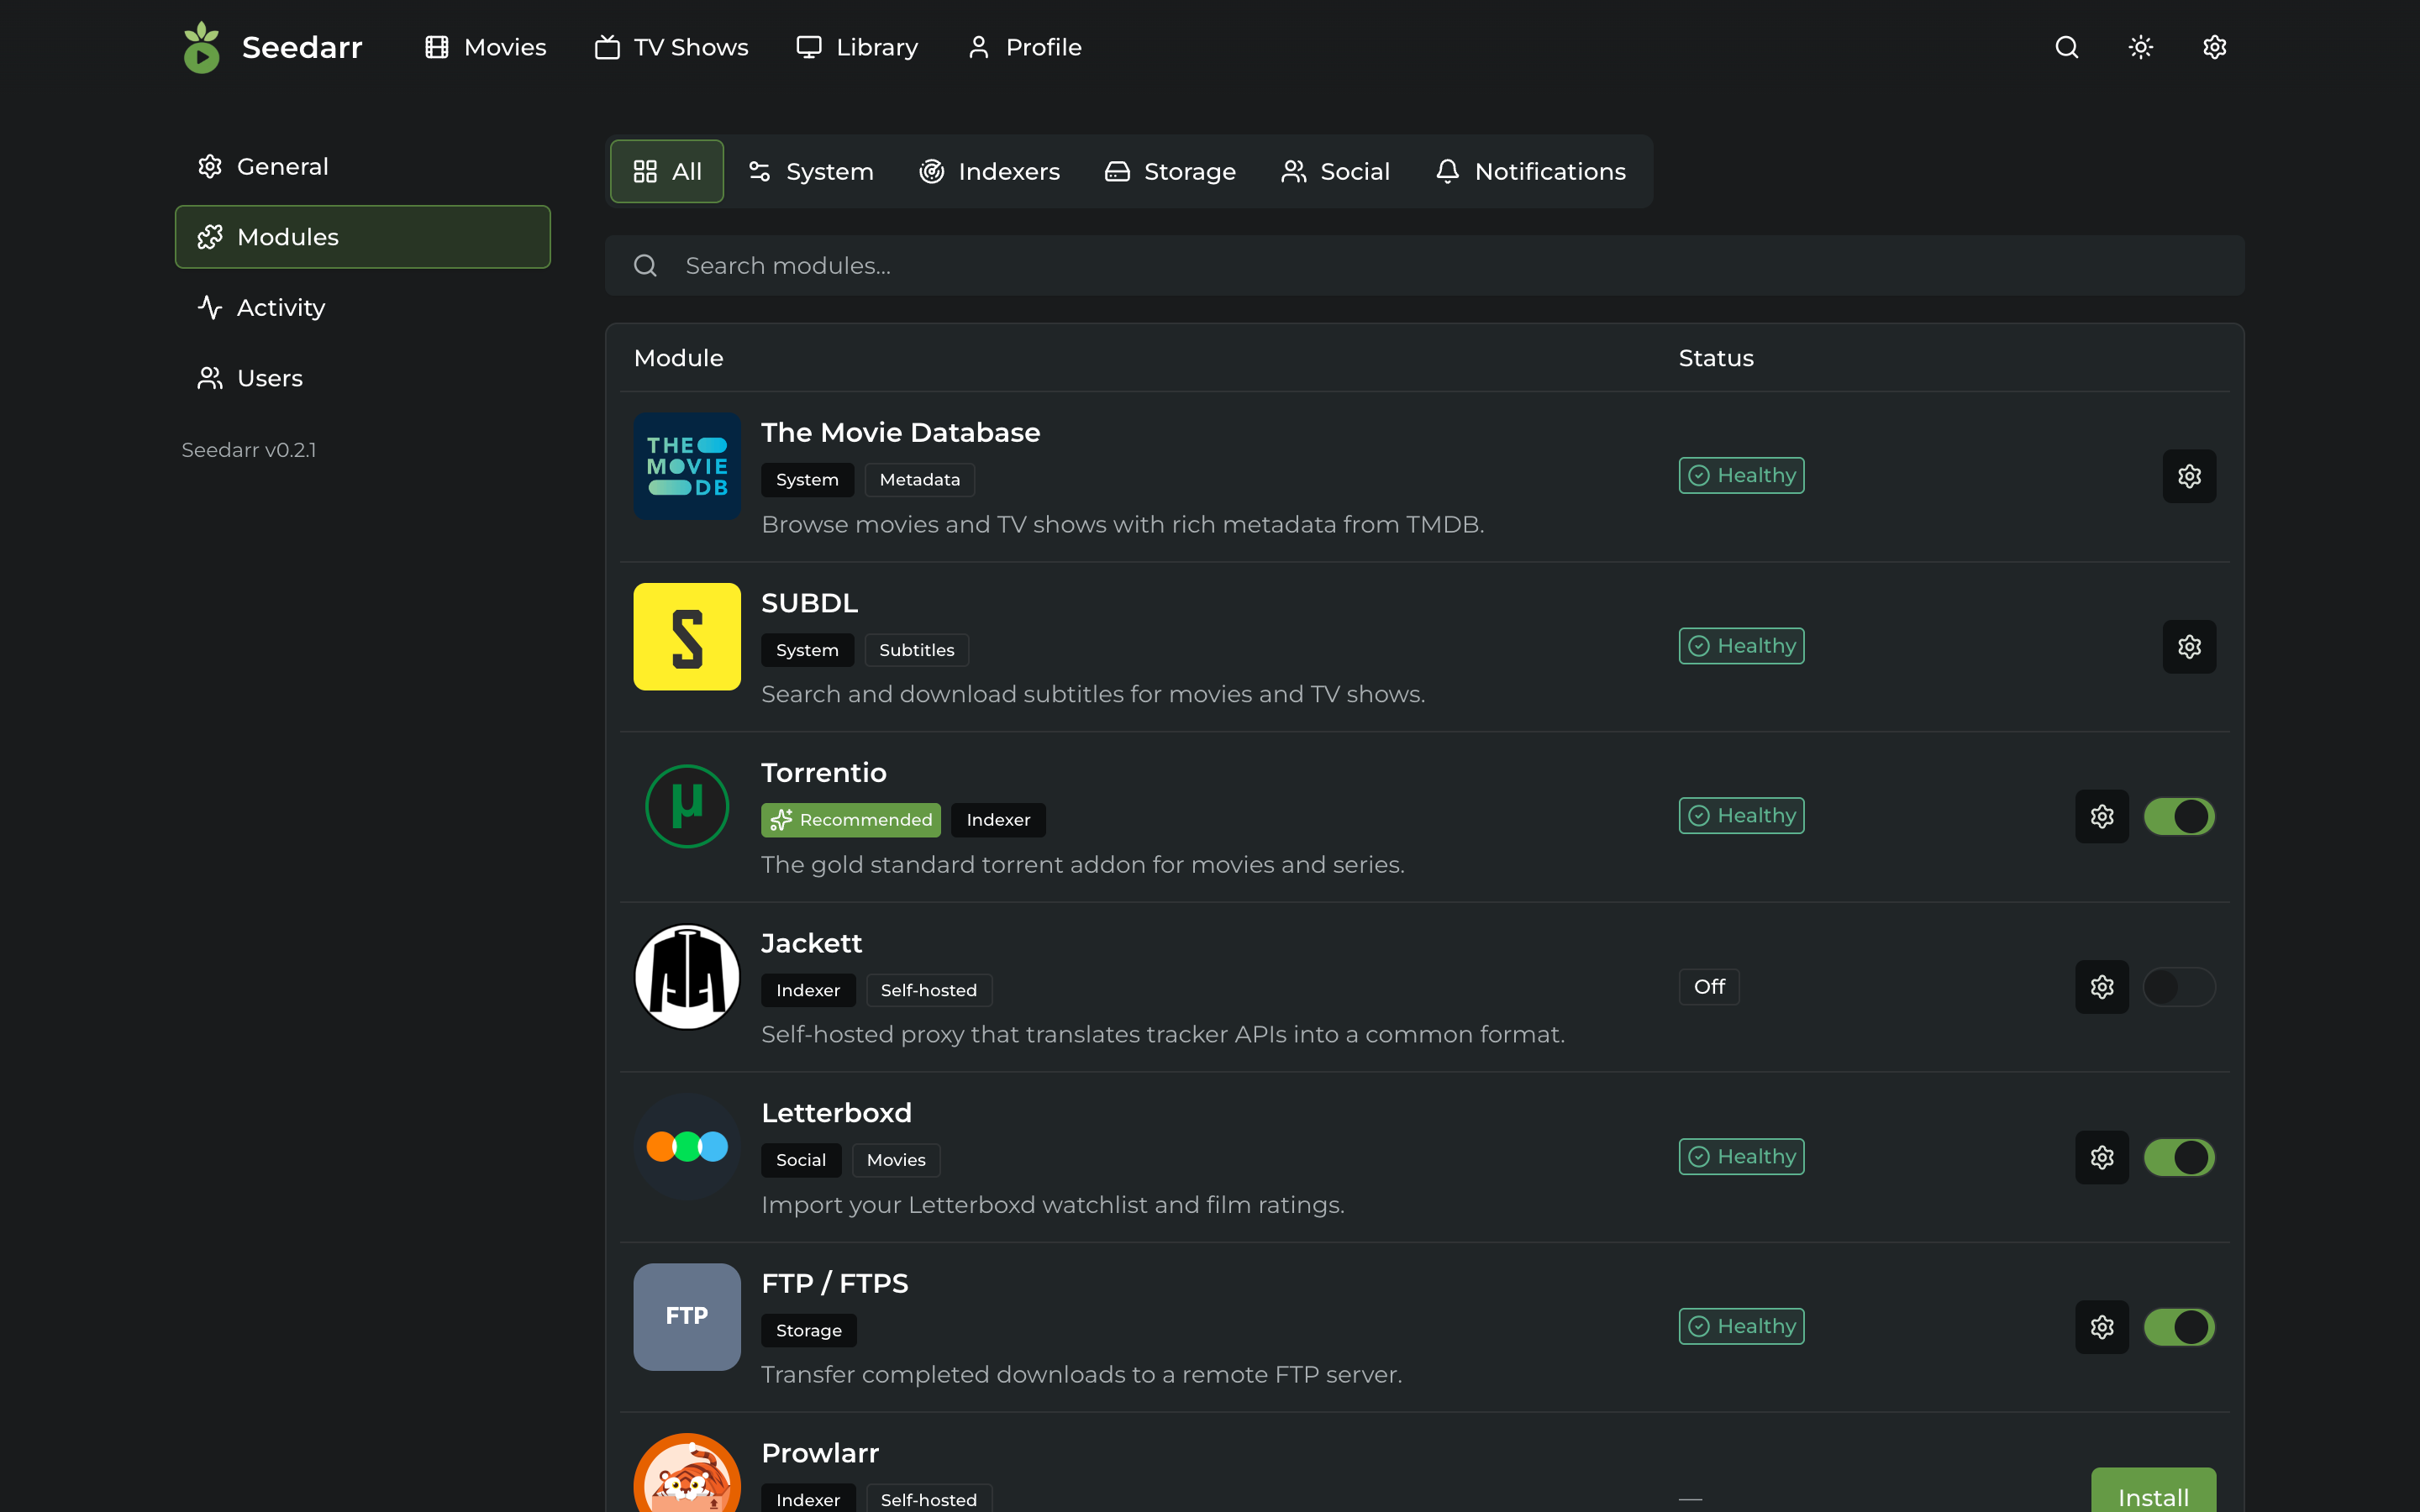2420x1512 pixels.
Task: Click the Seedarr logo icon
Action: (x=201, y=47)
